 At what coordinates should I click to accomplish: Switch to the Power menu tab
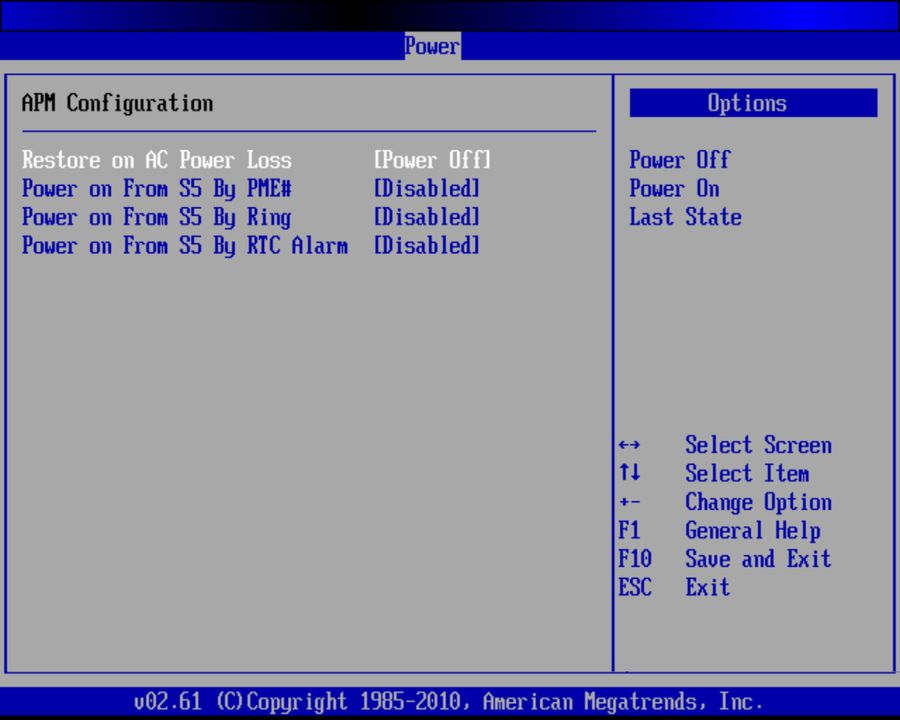(431, 46)
